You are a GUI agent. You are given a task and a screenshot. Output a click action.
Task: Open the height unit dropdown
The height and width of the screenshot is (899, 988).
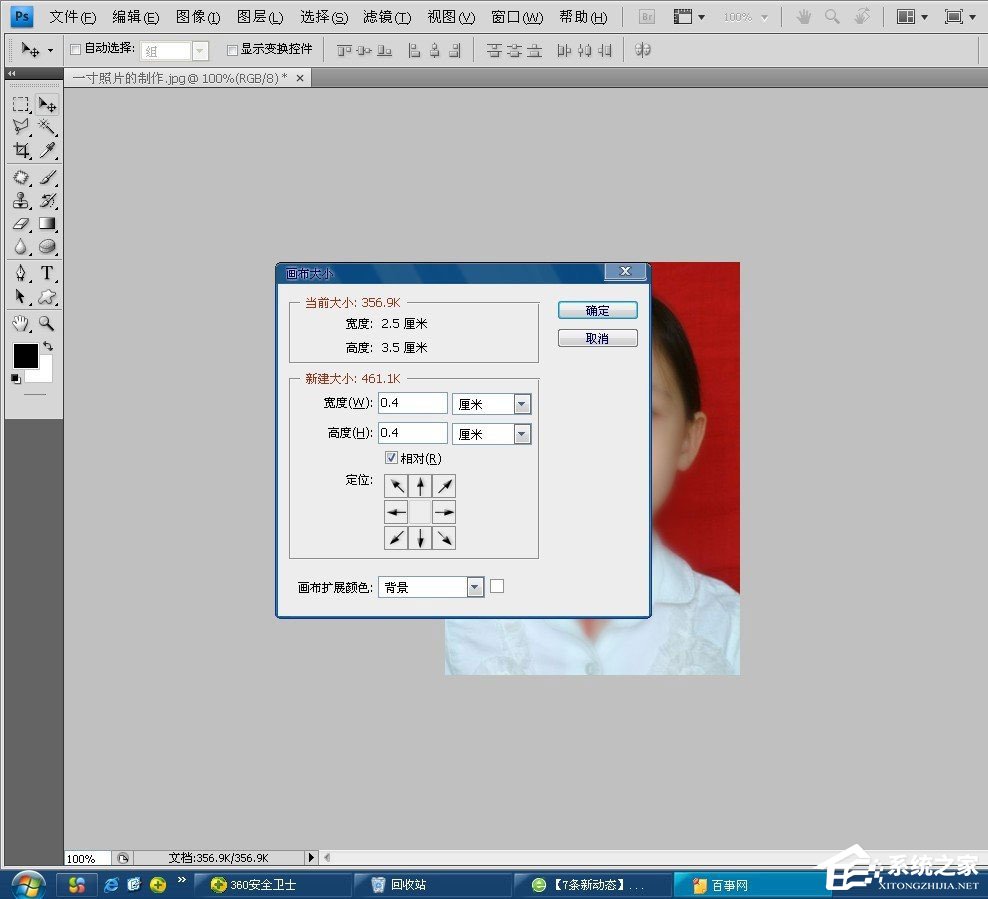pyautogui.click(x=522, y=434)
